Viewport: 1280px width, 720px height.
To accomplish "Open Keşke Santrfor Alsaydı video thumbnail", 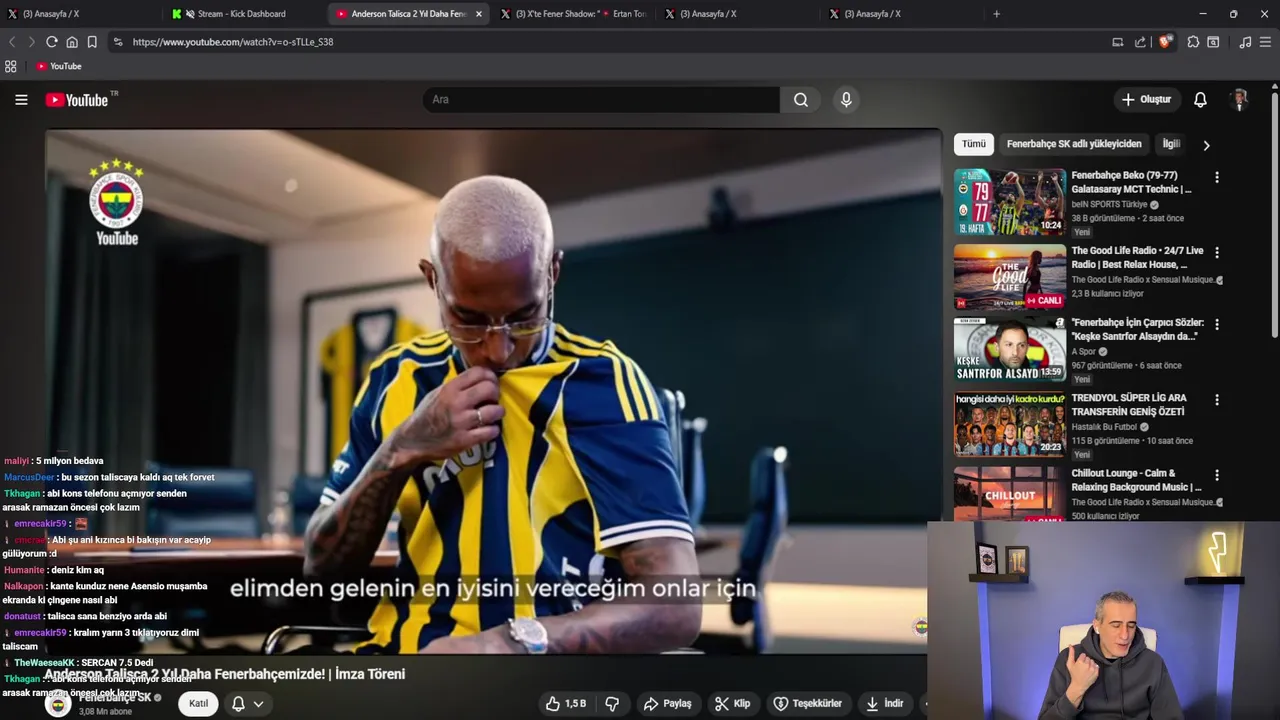I will pyautogui.click(x=1010, y=350).
